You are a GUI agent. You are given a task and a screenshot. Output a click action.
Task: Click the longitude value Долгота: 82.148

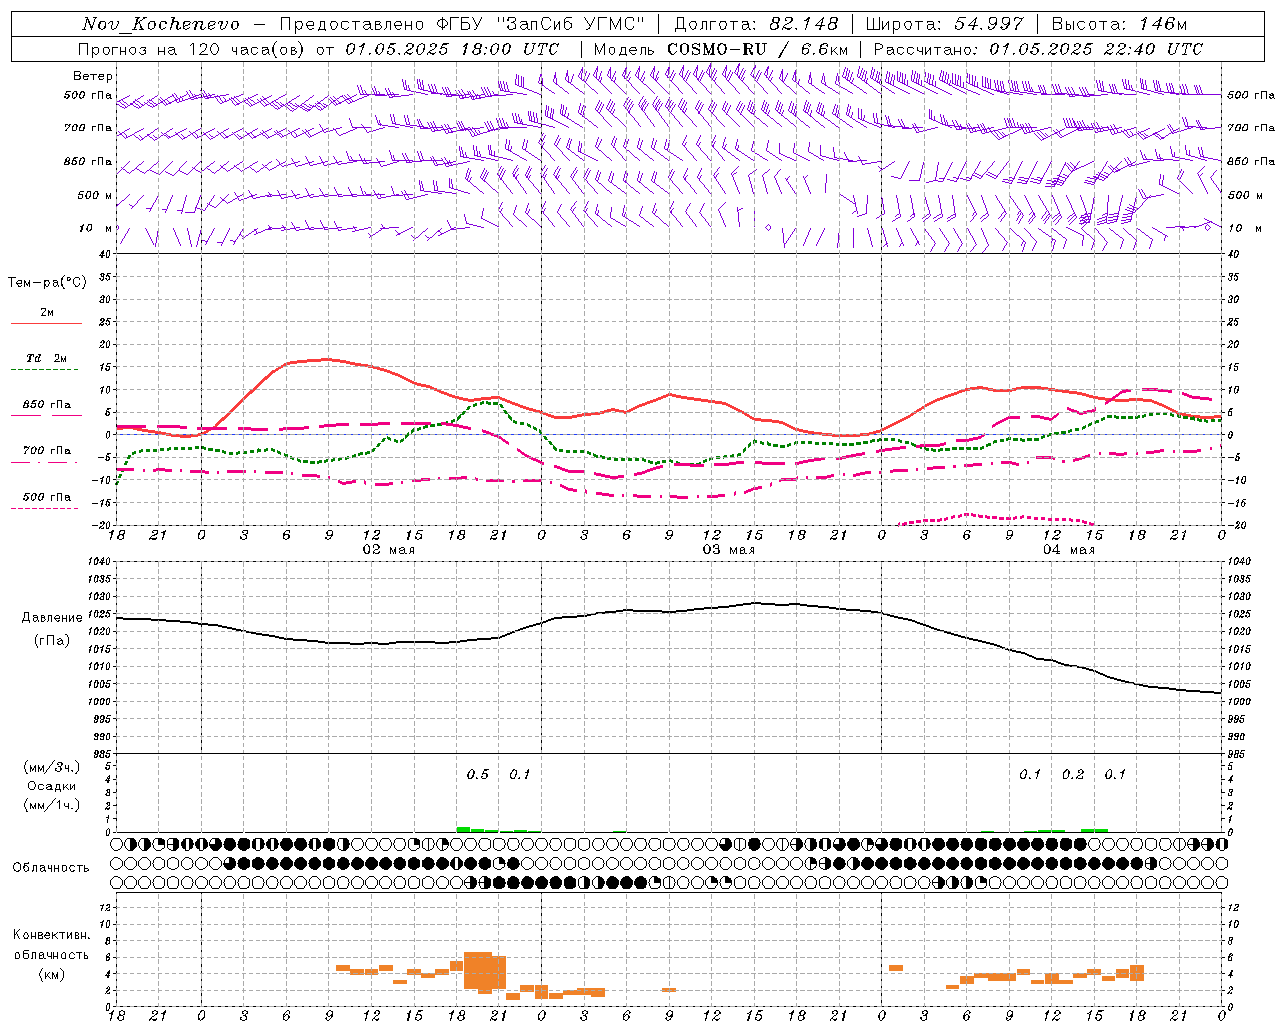(757, 24)
